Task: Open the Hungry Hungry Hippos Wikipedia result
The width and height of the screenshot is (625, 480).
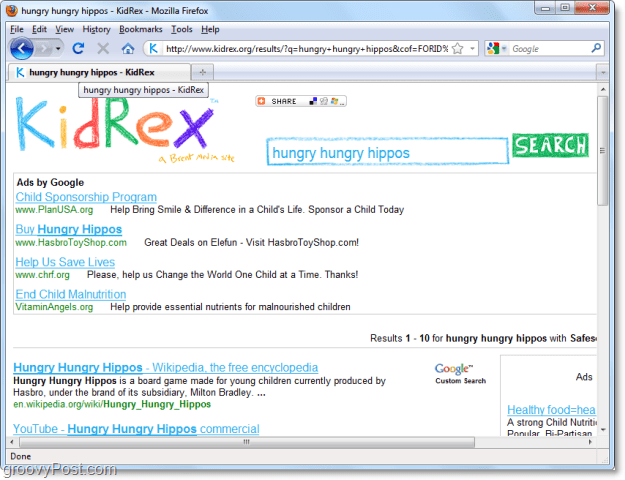Action: coord(165,367)
